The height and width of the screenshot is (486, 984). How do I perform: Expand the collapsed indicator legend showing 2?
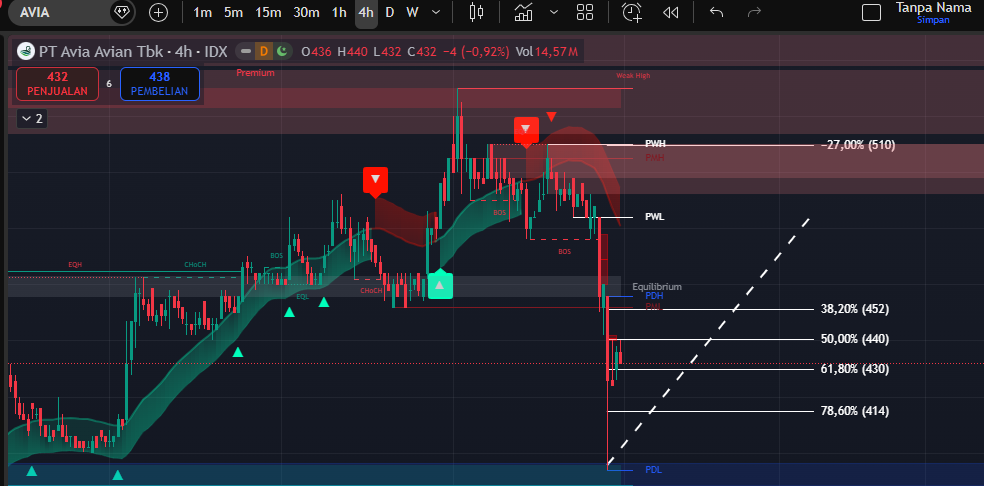click(x=32, y=118)
